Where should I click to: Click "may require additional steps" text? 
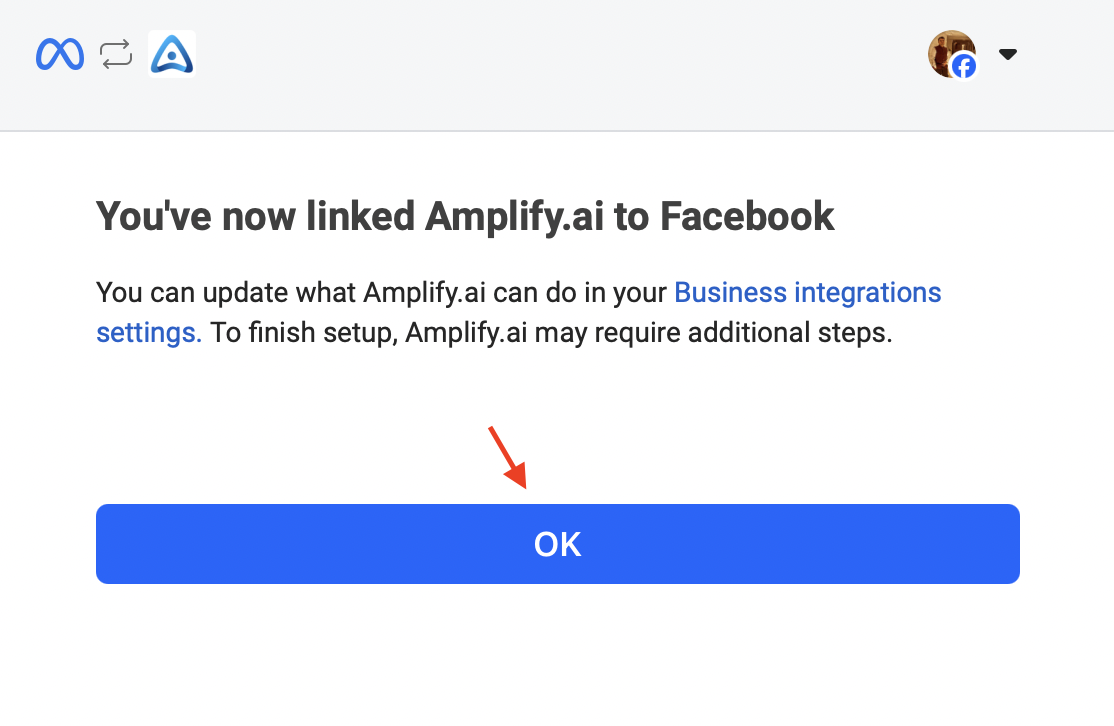713,332
